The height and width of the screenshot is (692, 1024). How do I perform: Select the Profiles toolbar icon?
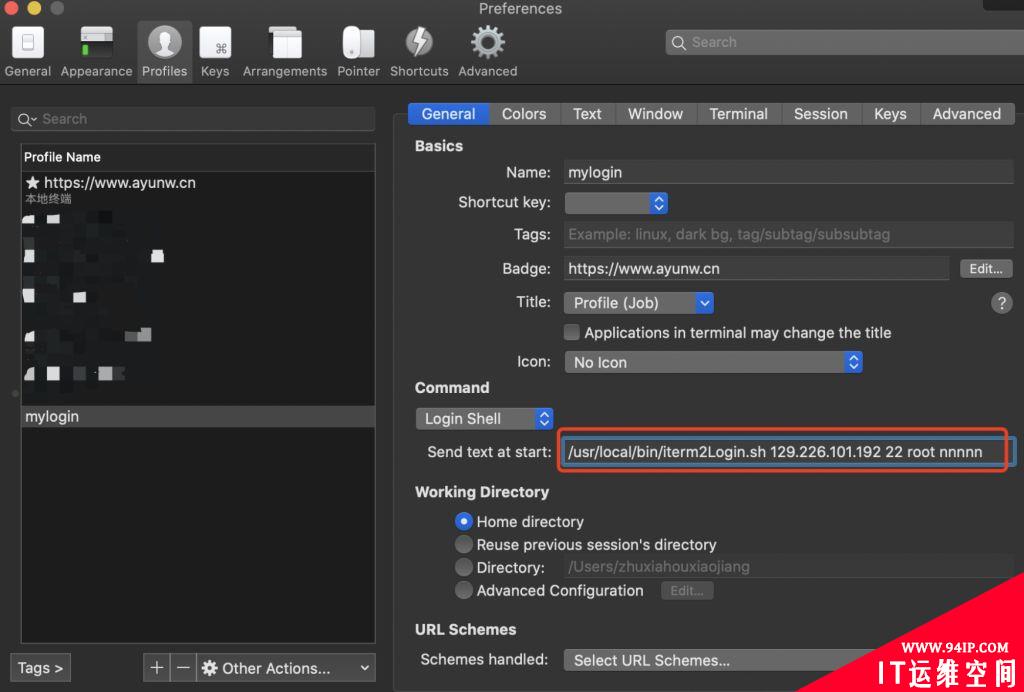[x=165, y=43]
